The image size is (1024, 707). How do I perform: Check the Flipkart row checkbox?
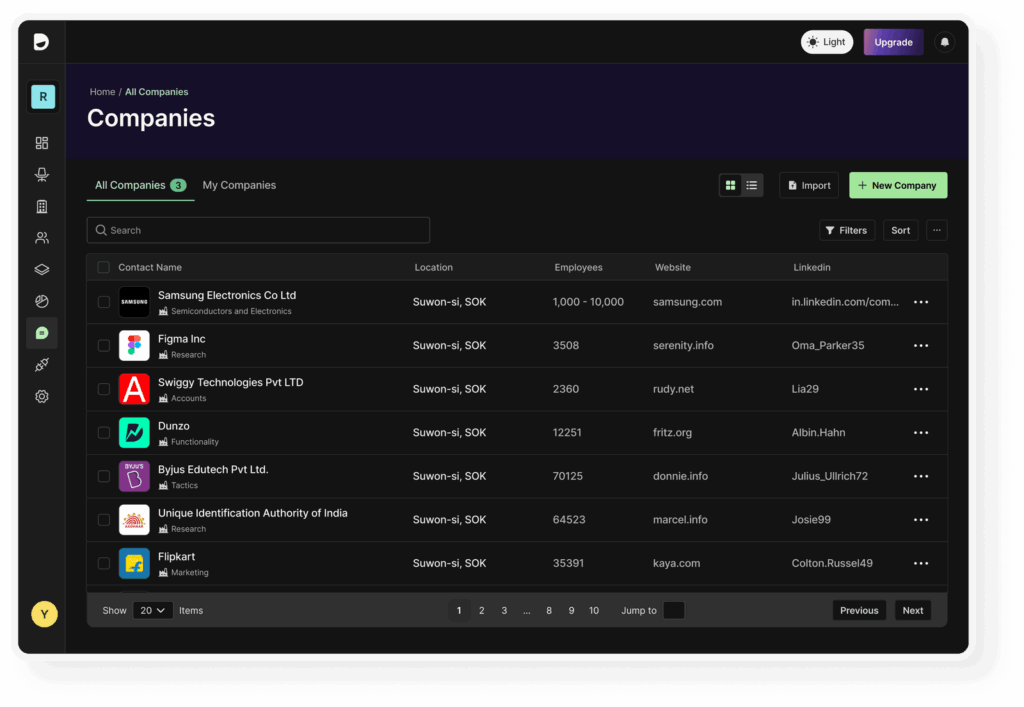coord(103,563)
